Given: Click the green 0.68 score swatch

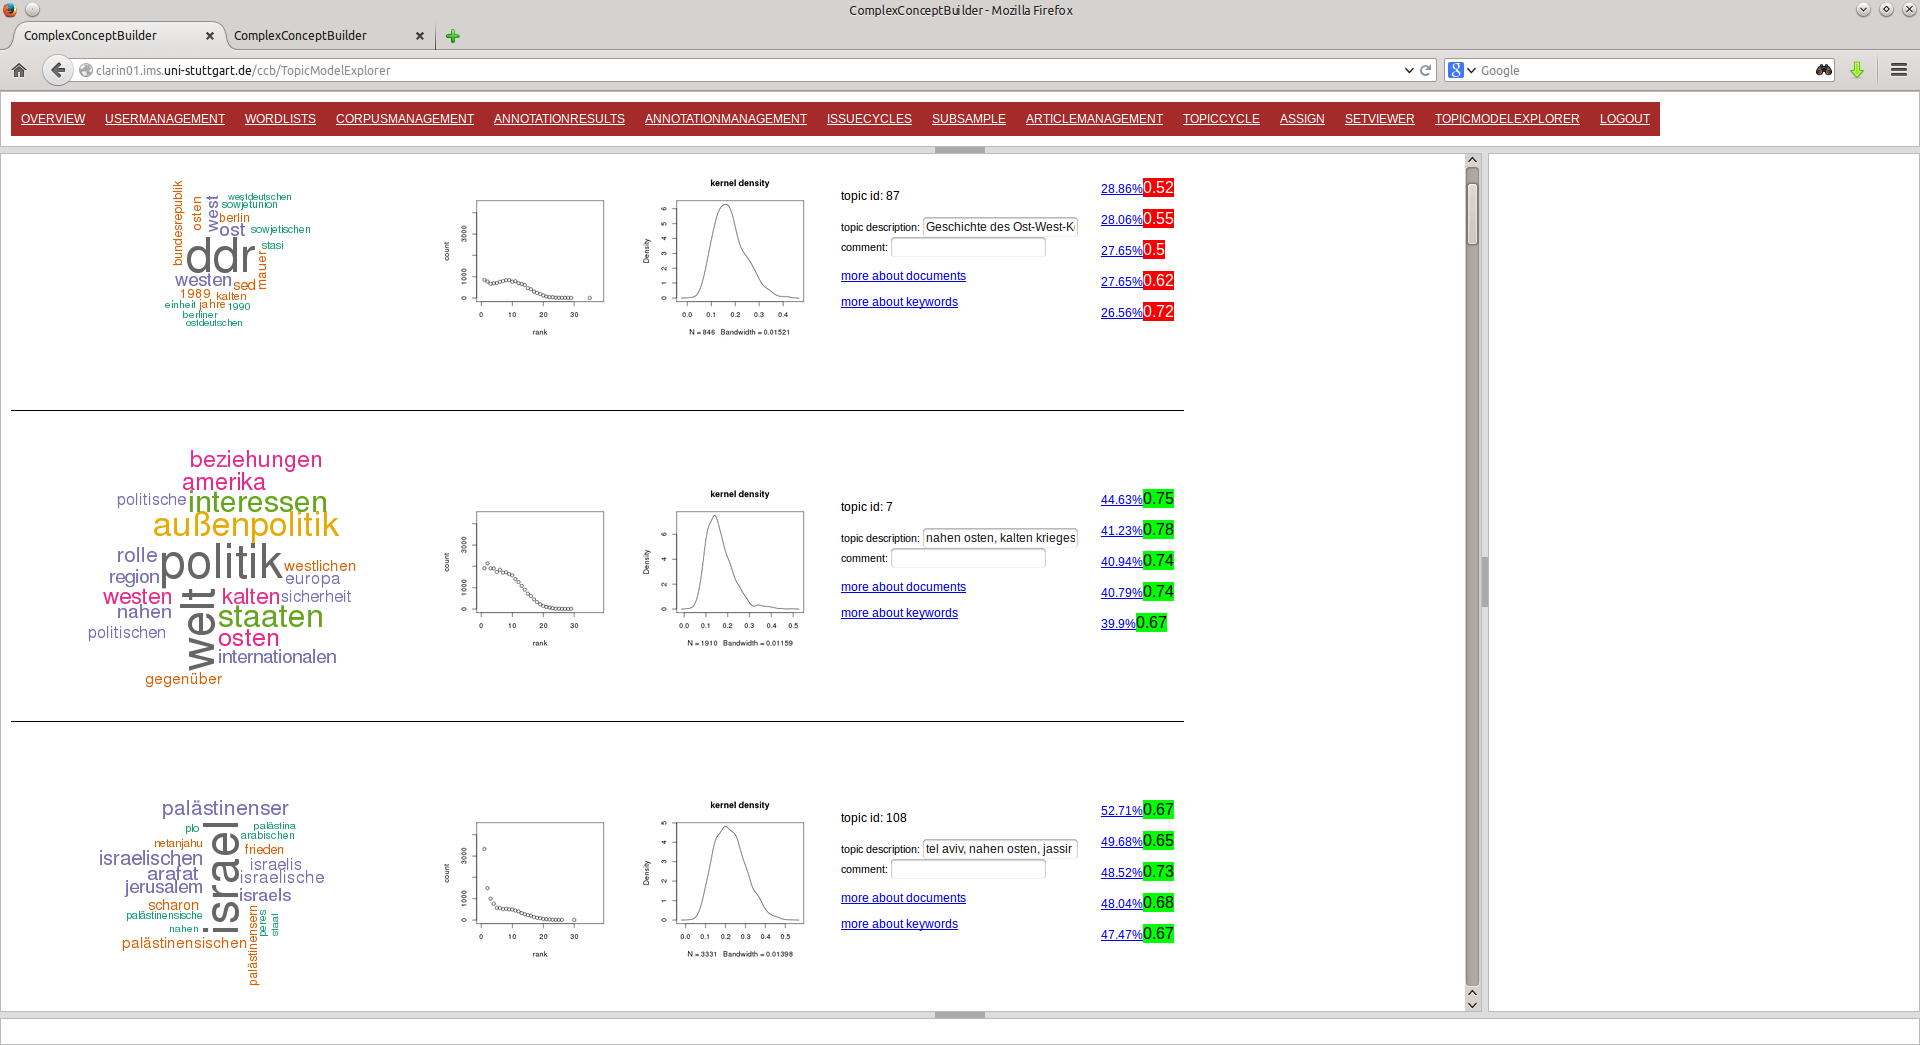Looking at the screenshot, I should [x=1158, y=903].
